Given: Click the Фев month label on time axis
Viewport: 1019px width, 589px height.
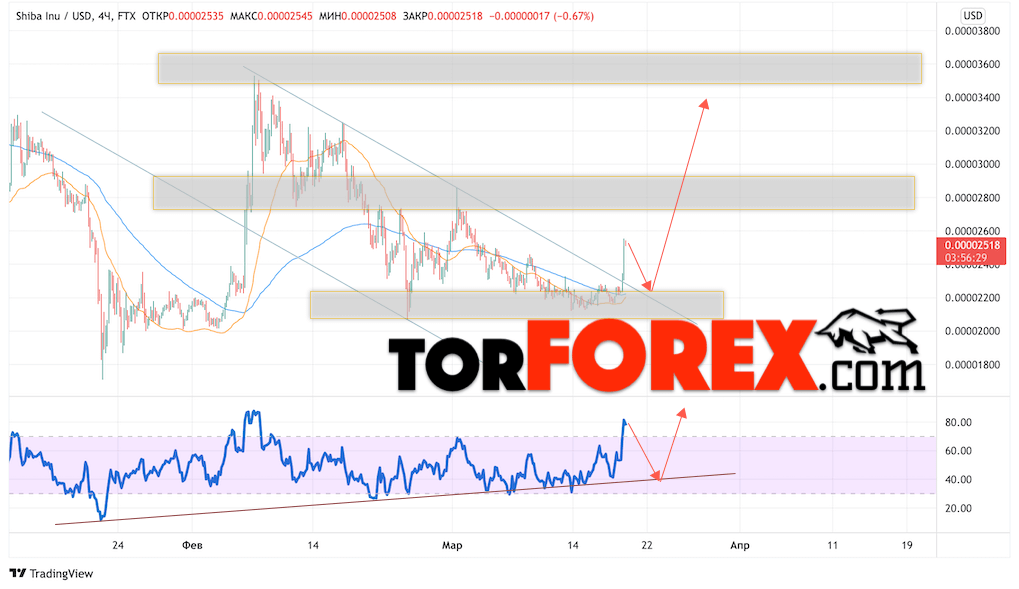Looking at the screenshot, I should [192, 545].
